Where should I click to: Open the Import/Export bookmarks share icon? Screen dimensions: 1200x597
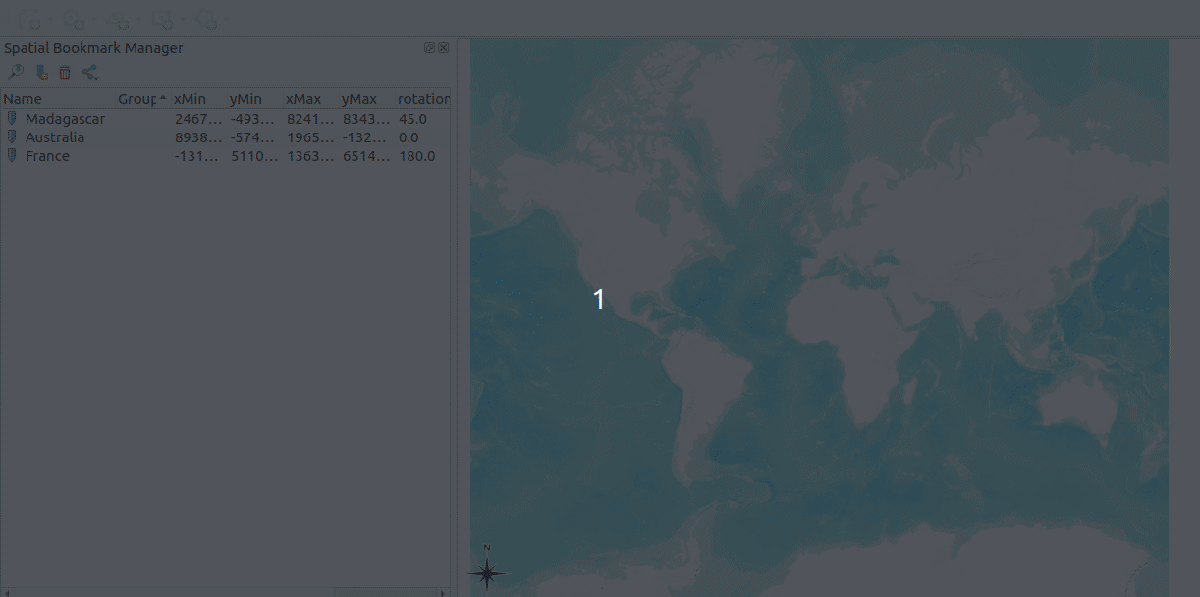tap(90, 72)
